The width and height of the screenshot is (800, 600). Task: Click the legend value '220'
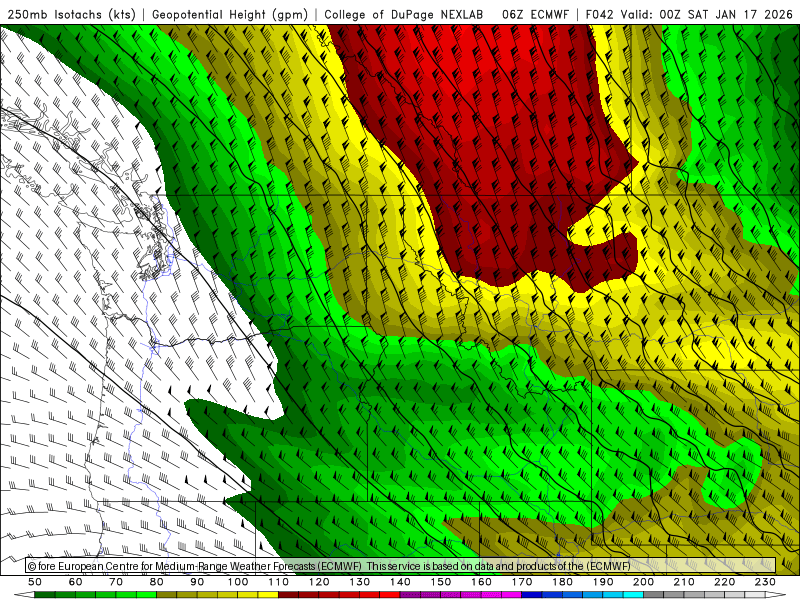724,582
